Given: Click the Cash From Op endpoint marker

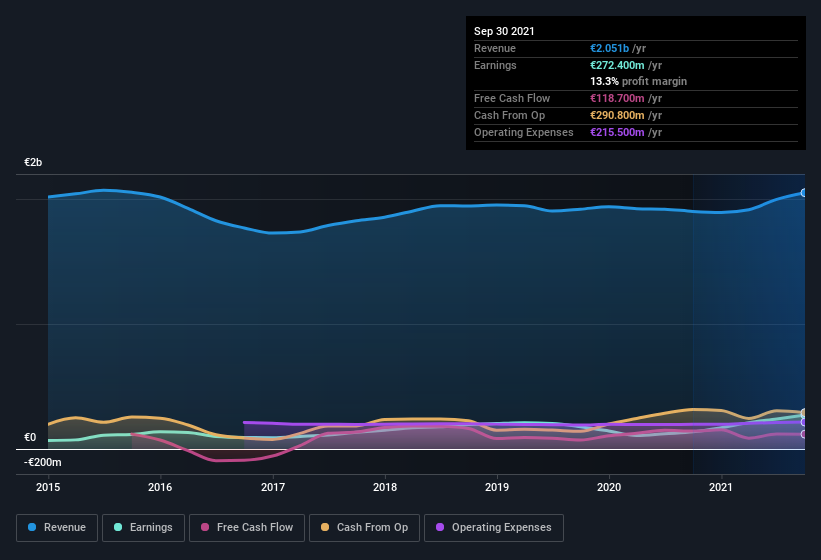Looking at the screenshot, I should [x=804, y=412].
